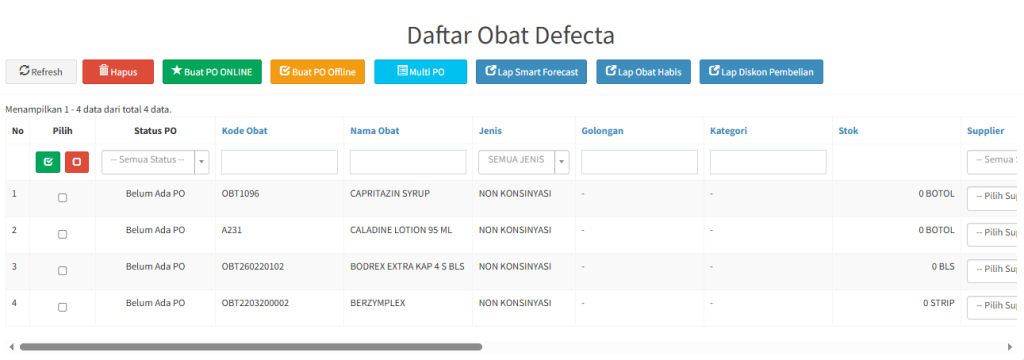Click the Lap Diskon Pembelian button
Viewport: 1024px width, 360px height.
pos(761,72)
